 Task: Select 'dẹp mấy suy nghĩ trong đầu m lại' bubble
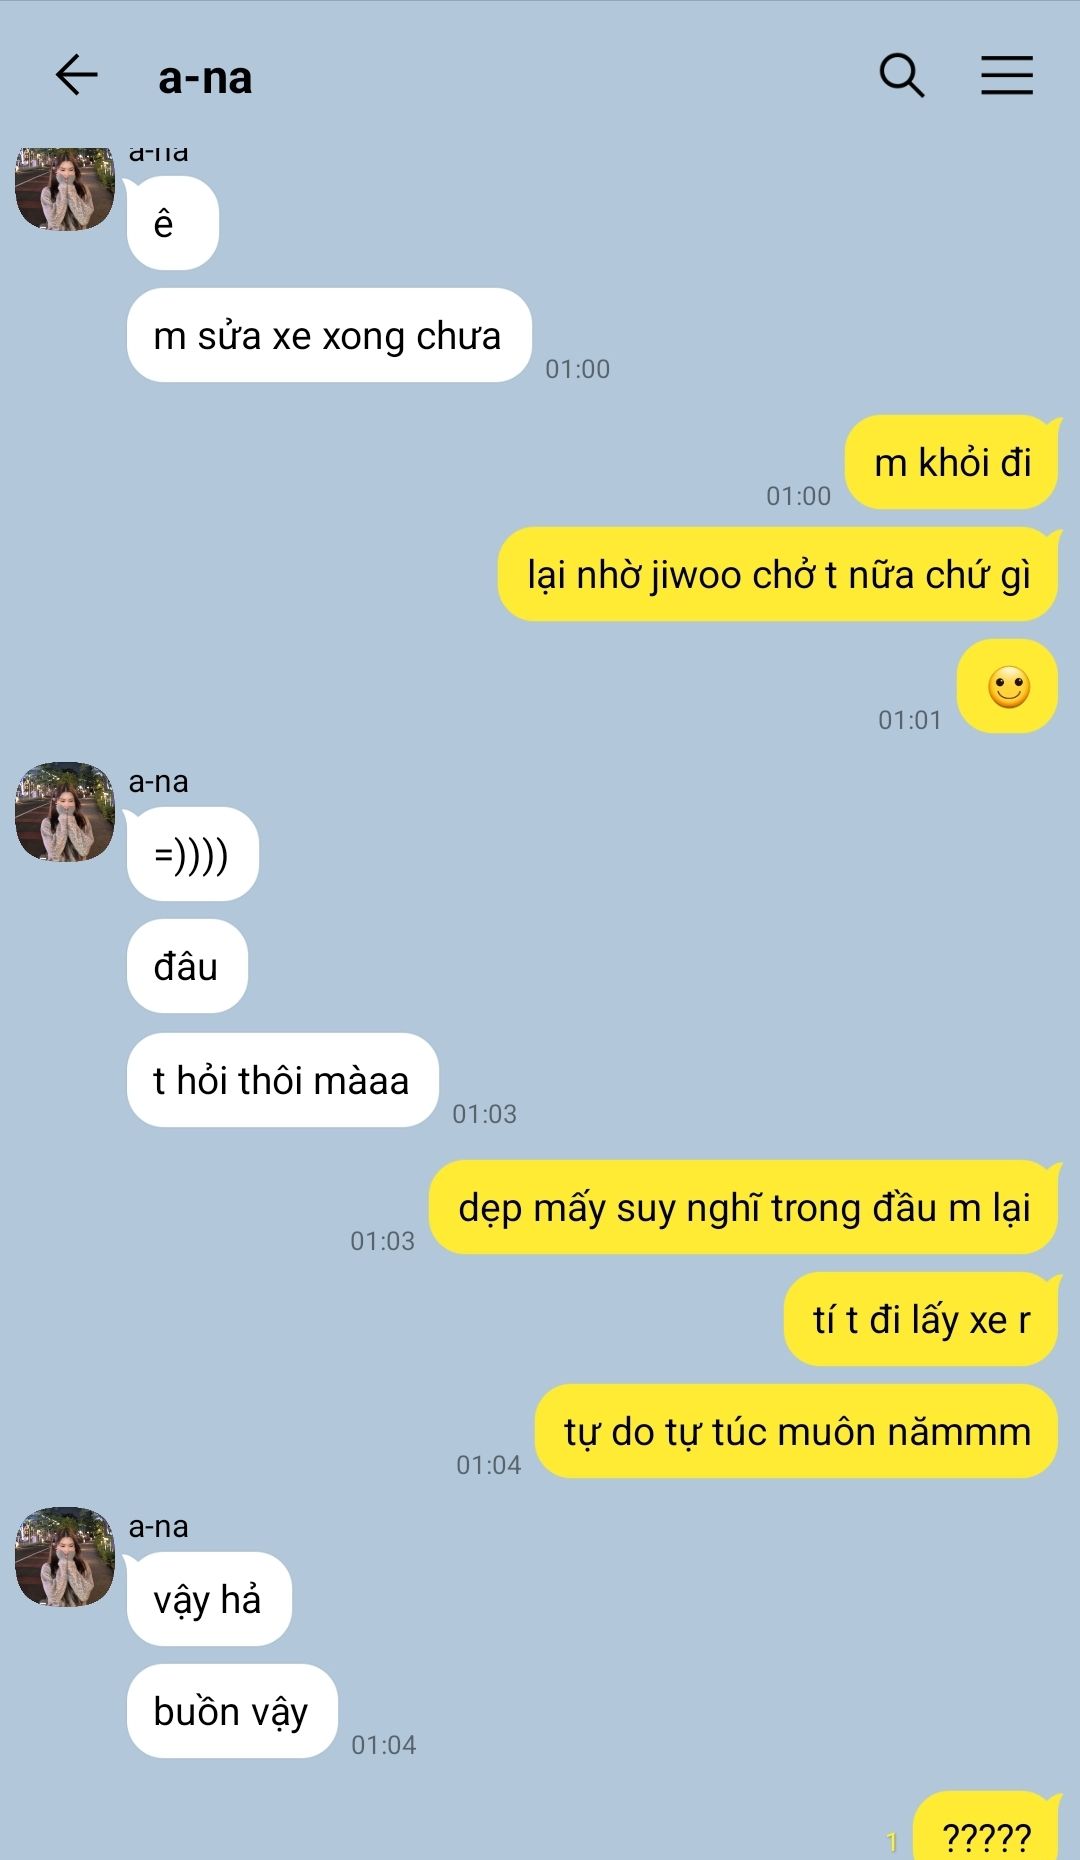[x=743, y=1207]
